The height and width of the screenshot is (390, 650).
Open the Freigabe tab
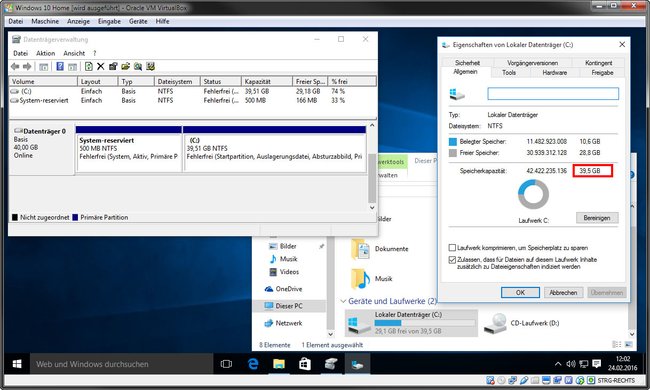(x=602, y=73)
